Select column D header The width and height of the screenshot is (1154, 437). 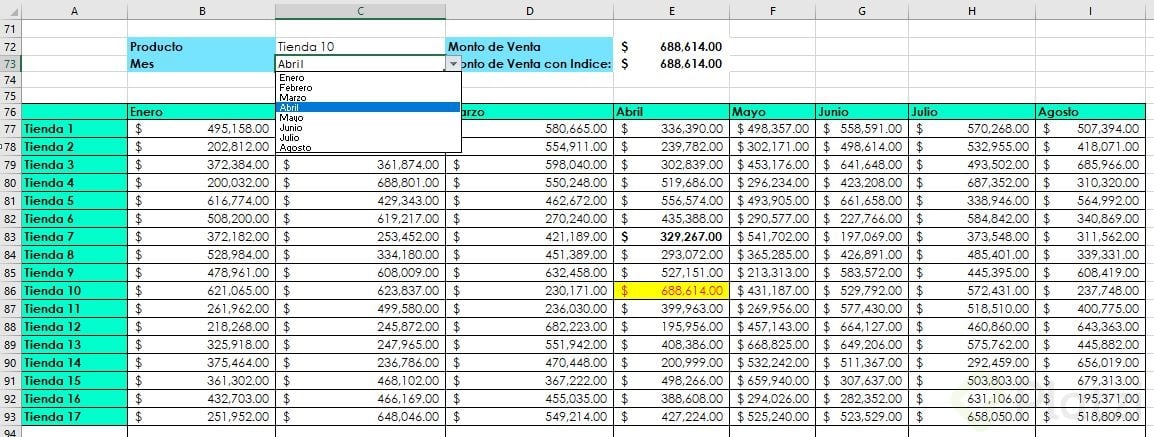(529, 10)
